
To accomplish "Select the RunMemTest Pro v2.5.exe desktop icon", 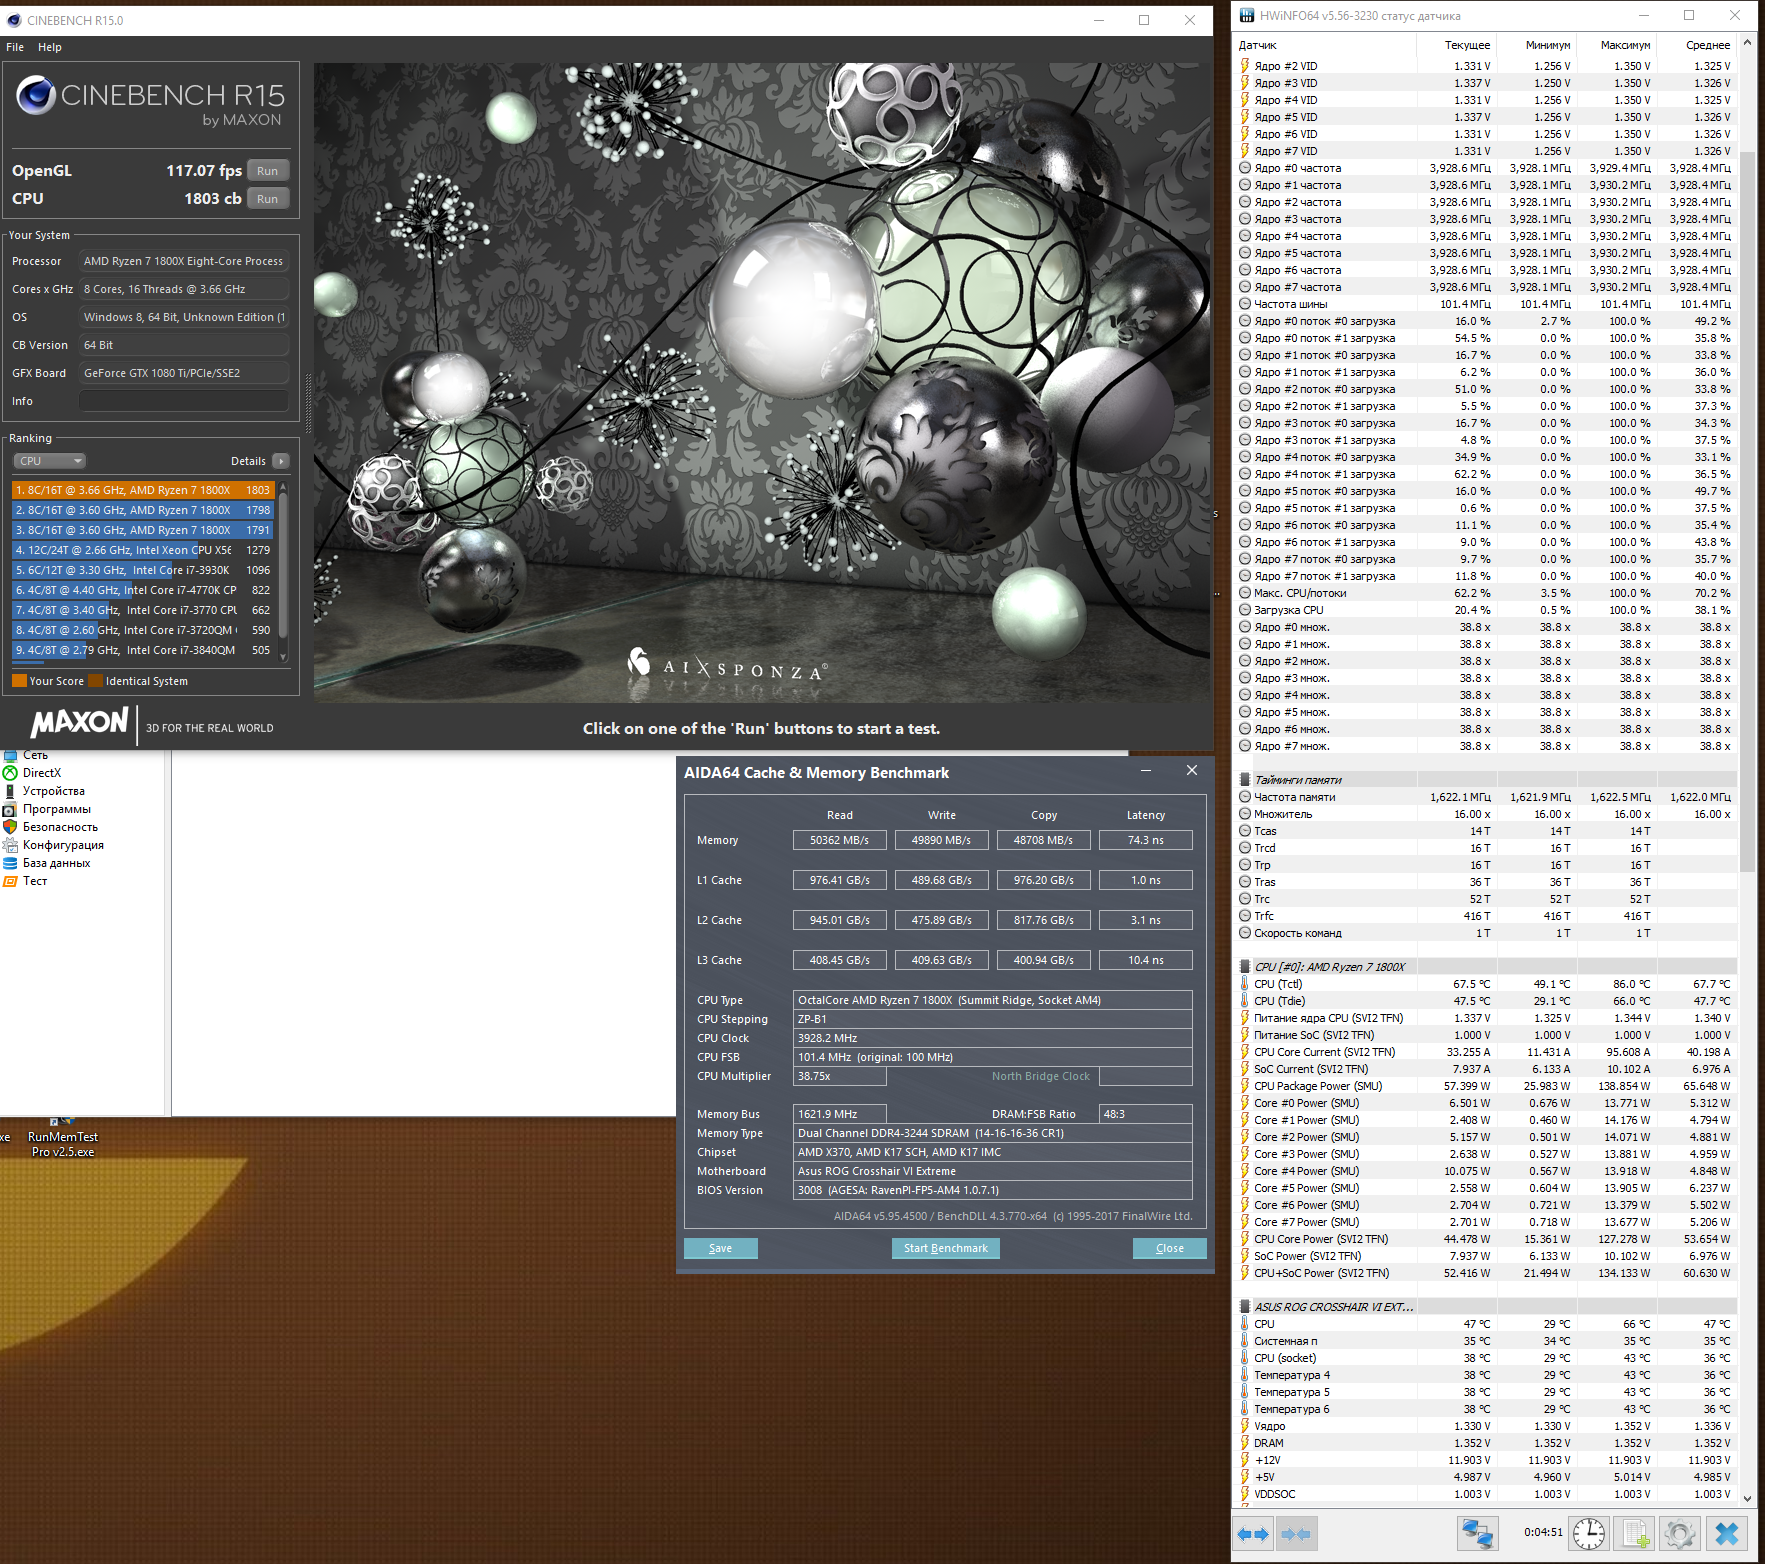I will [x=63, y=1138].
